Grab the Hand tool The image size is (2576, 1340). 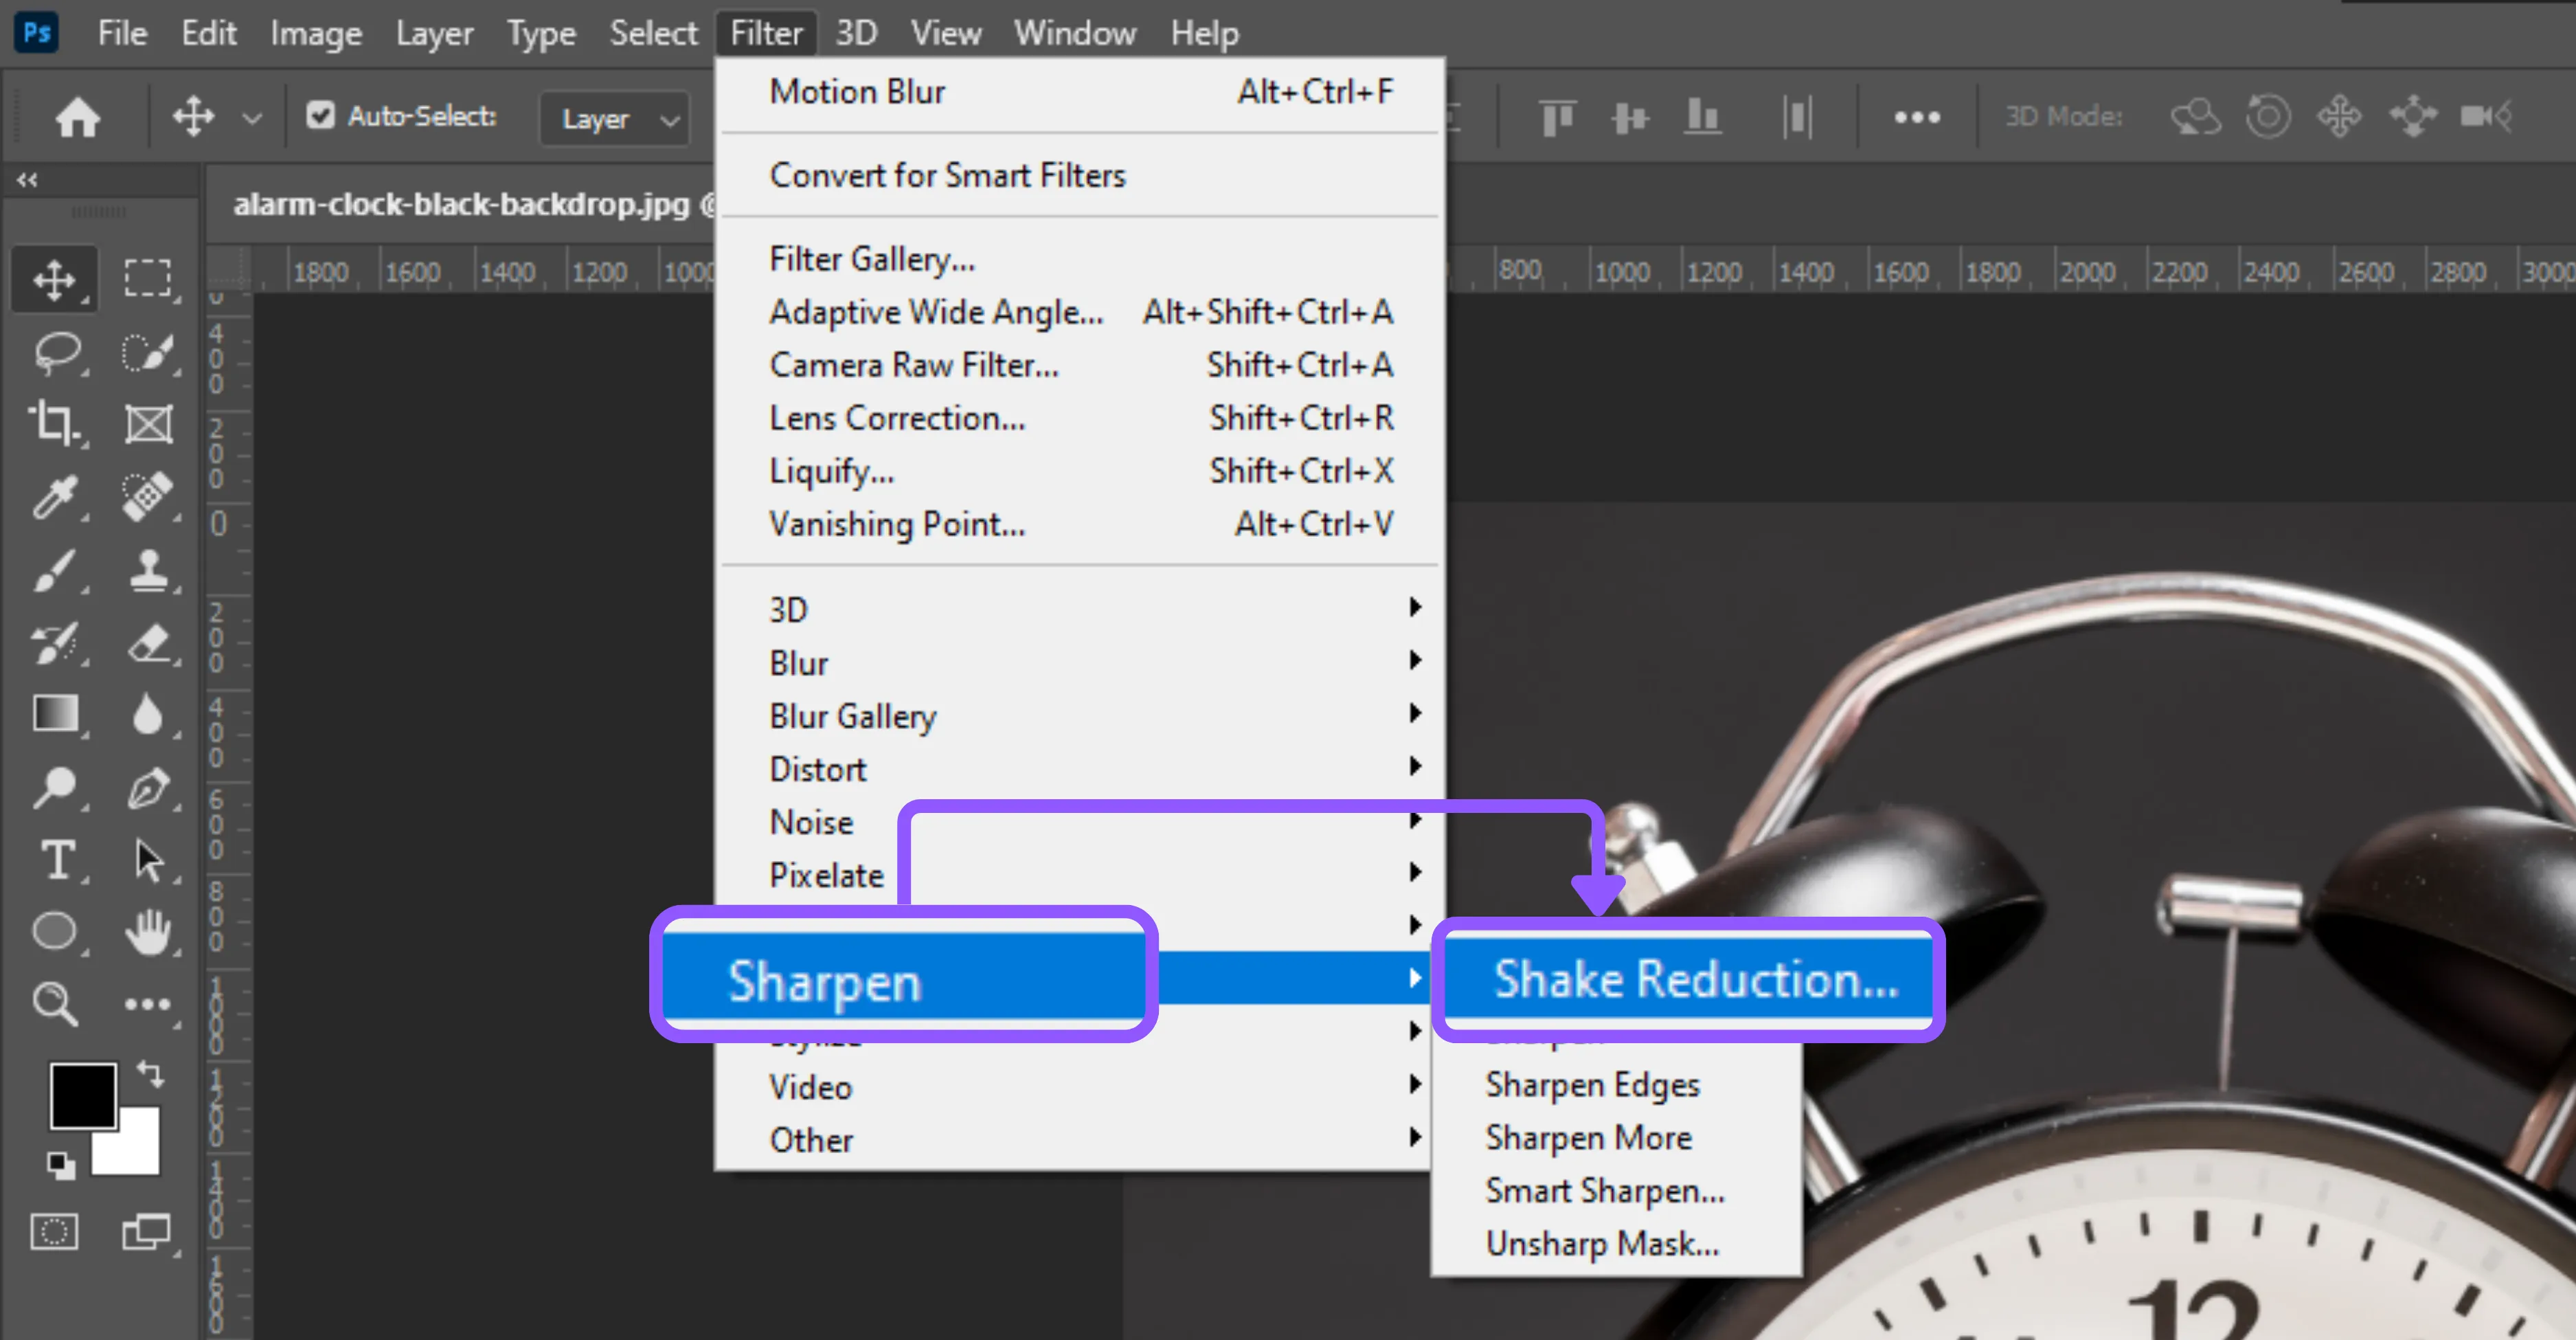tap(150, 932)
